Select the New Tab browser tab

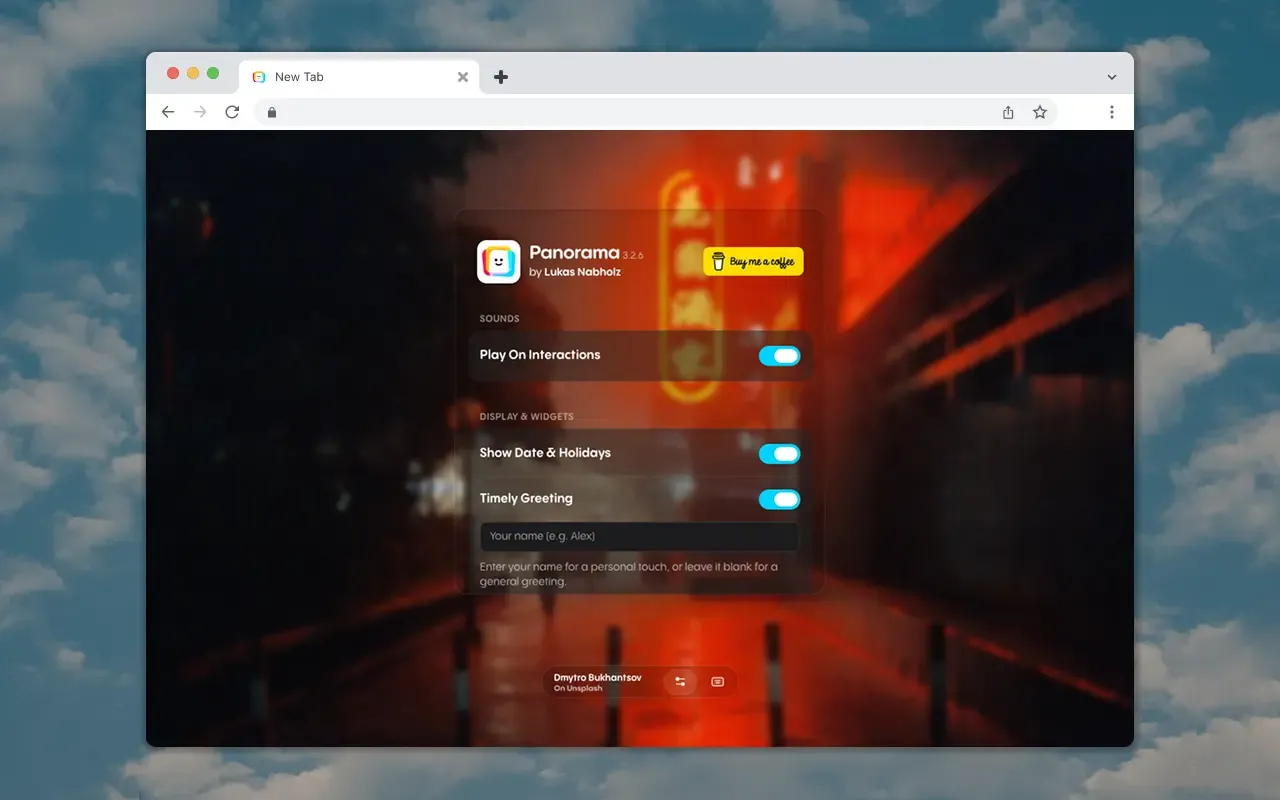click(359, 77)
